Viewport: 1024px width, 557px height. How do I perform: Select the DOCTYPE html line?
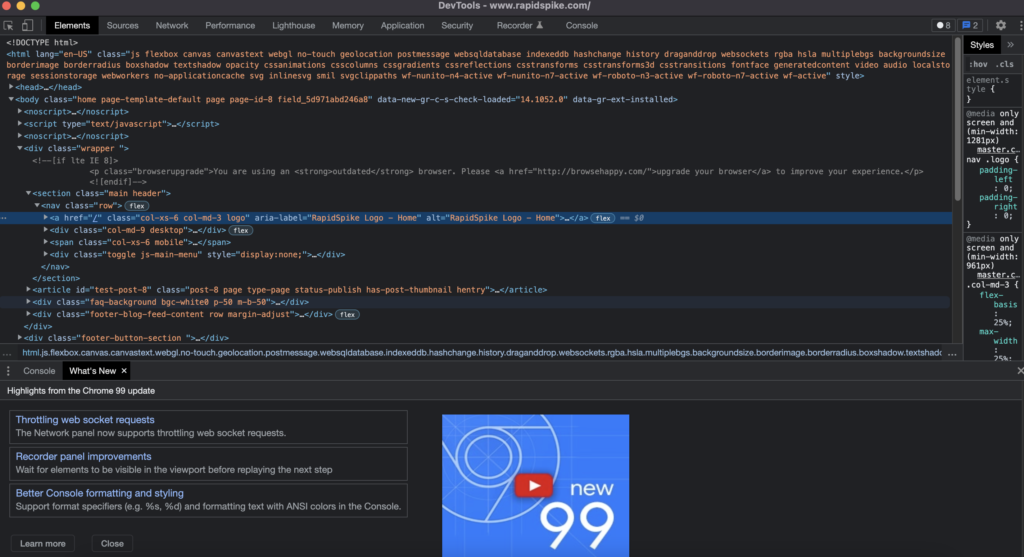click(42, 42)
